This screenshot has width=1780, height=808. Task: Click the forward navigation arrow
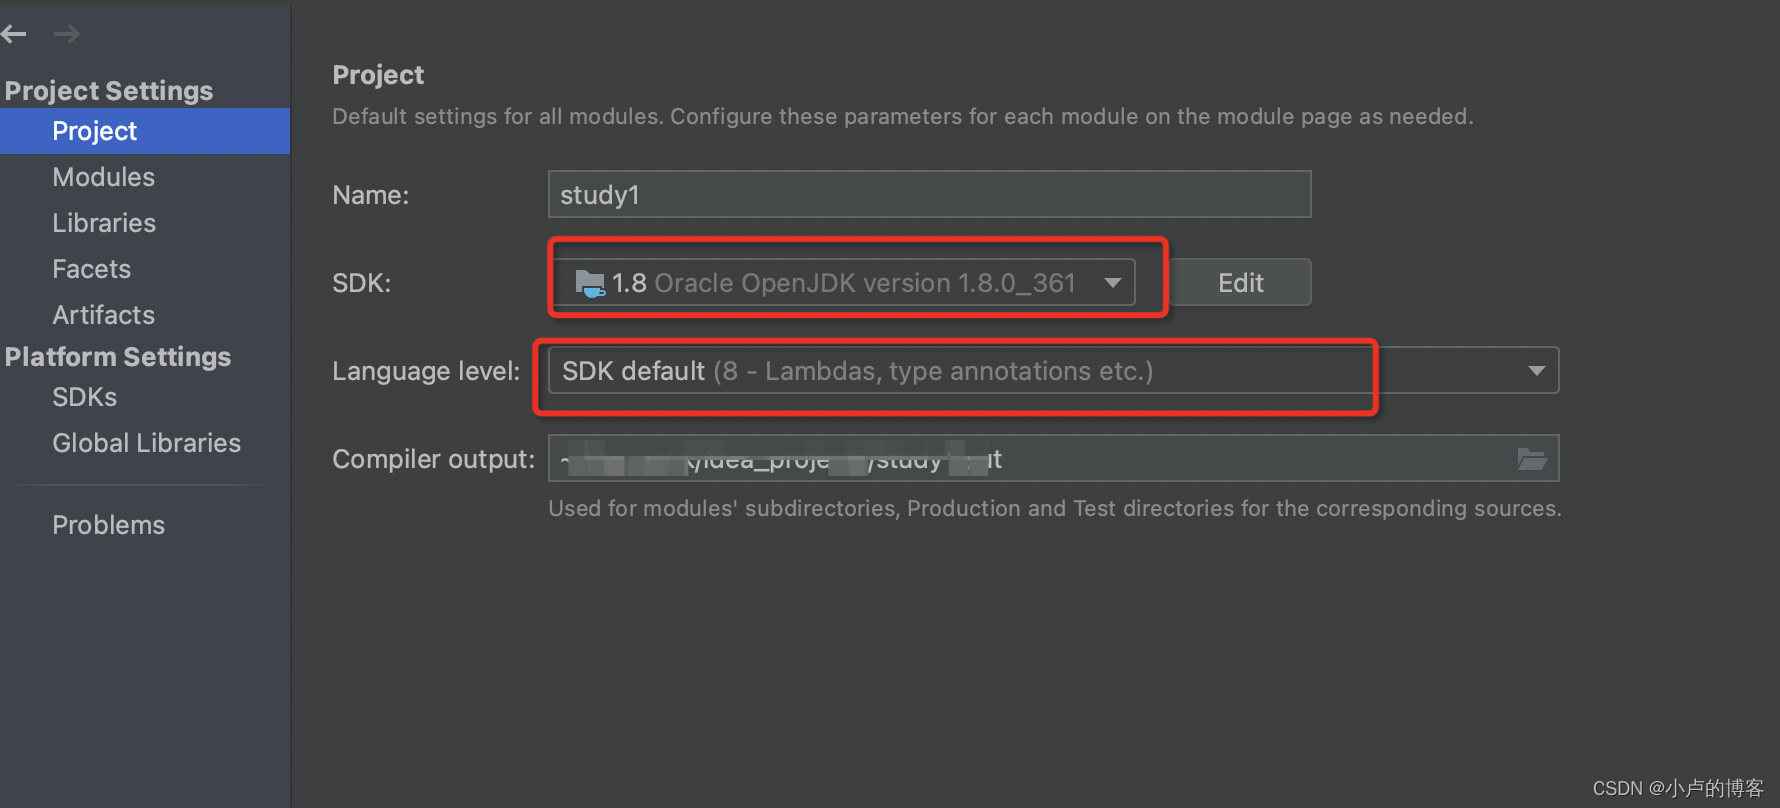click(66, 33)
